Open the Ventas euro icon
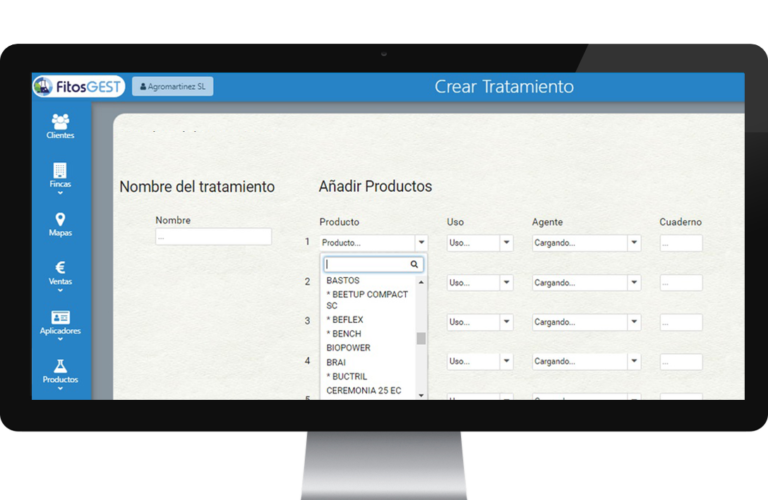768x500 pixels. (x=60, y=267)
